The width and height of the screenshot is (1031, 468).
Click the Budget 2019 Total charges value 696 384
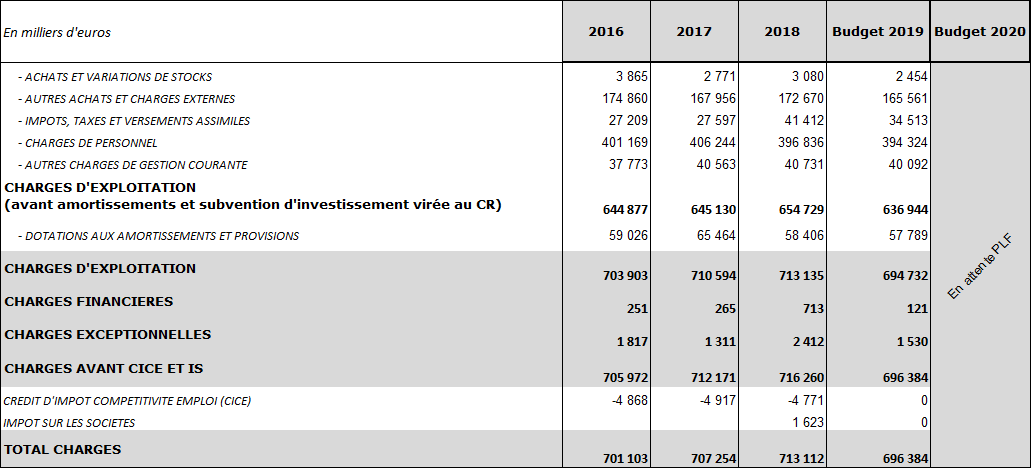(x=904, y=459)
